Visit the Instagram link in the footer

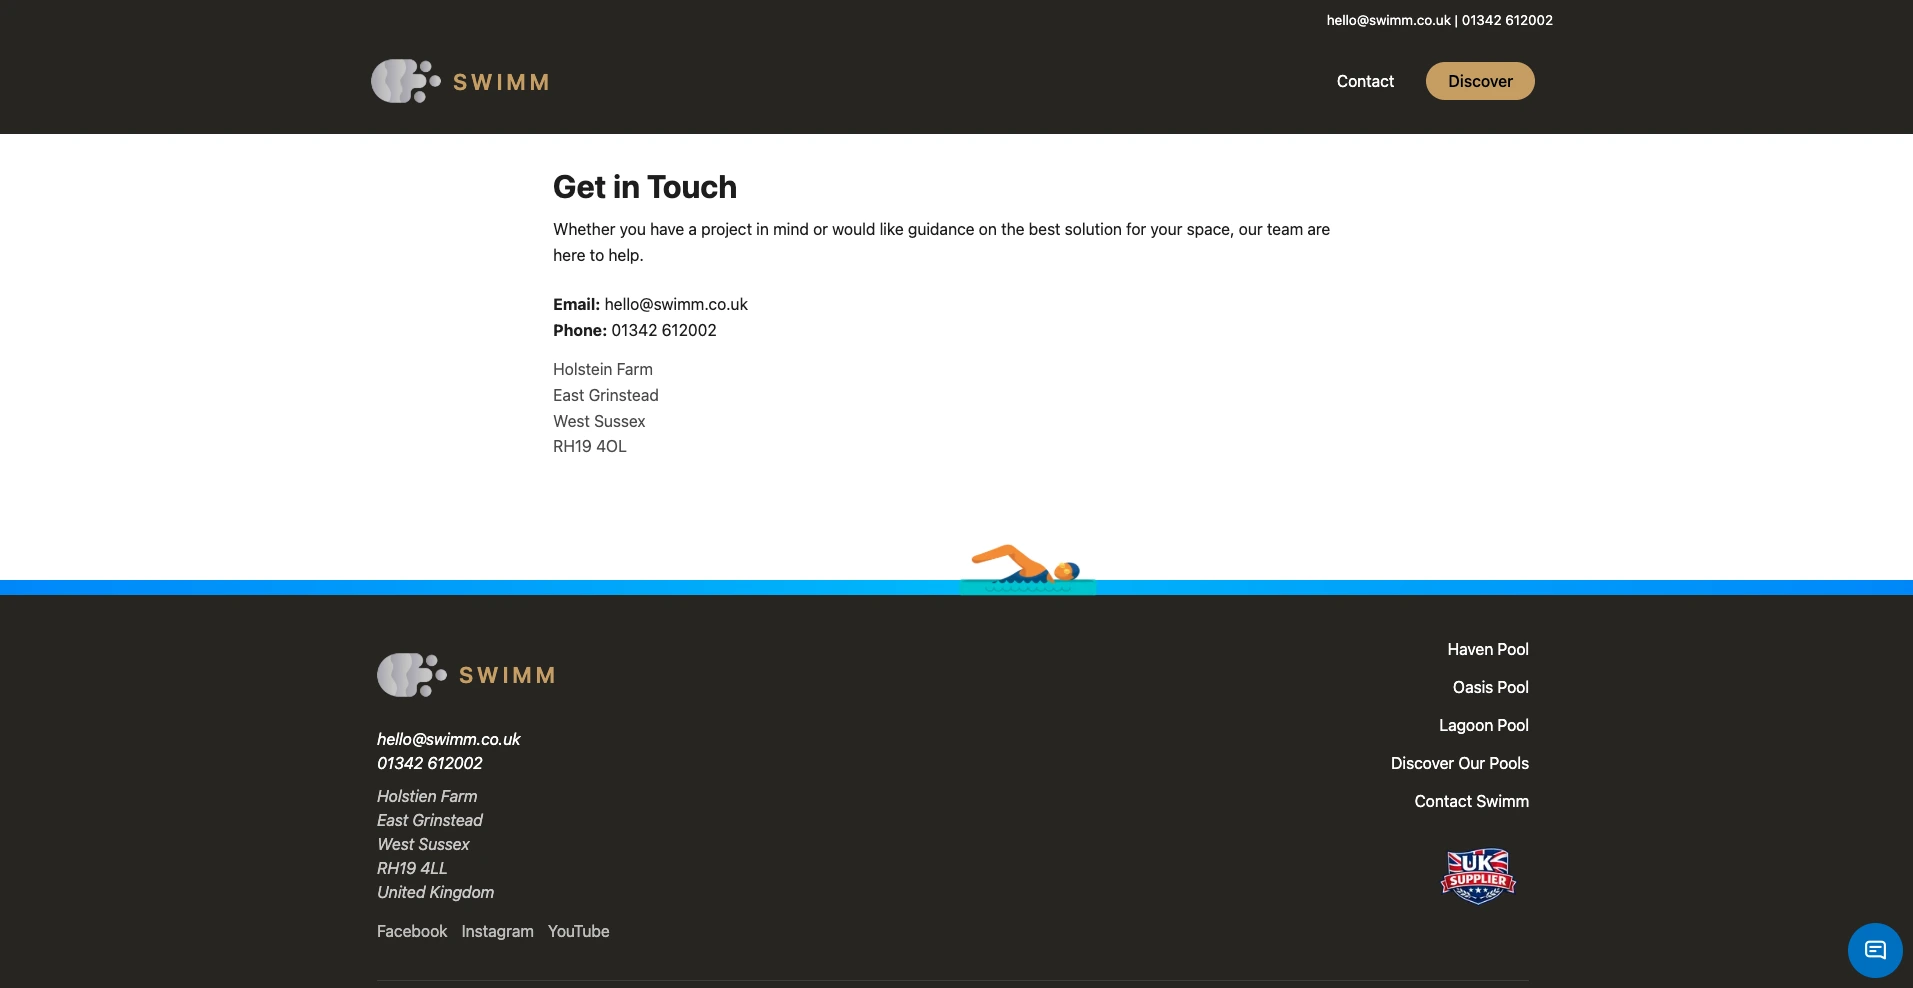click(497, 931)
